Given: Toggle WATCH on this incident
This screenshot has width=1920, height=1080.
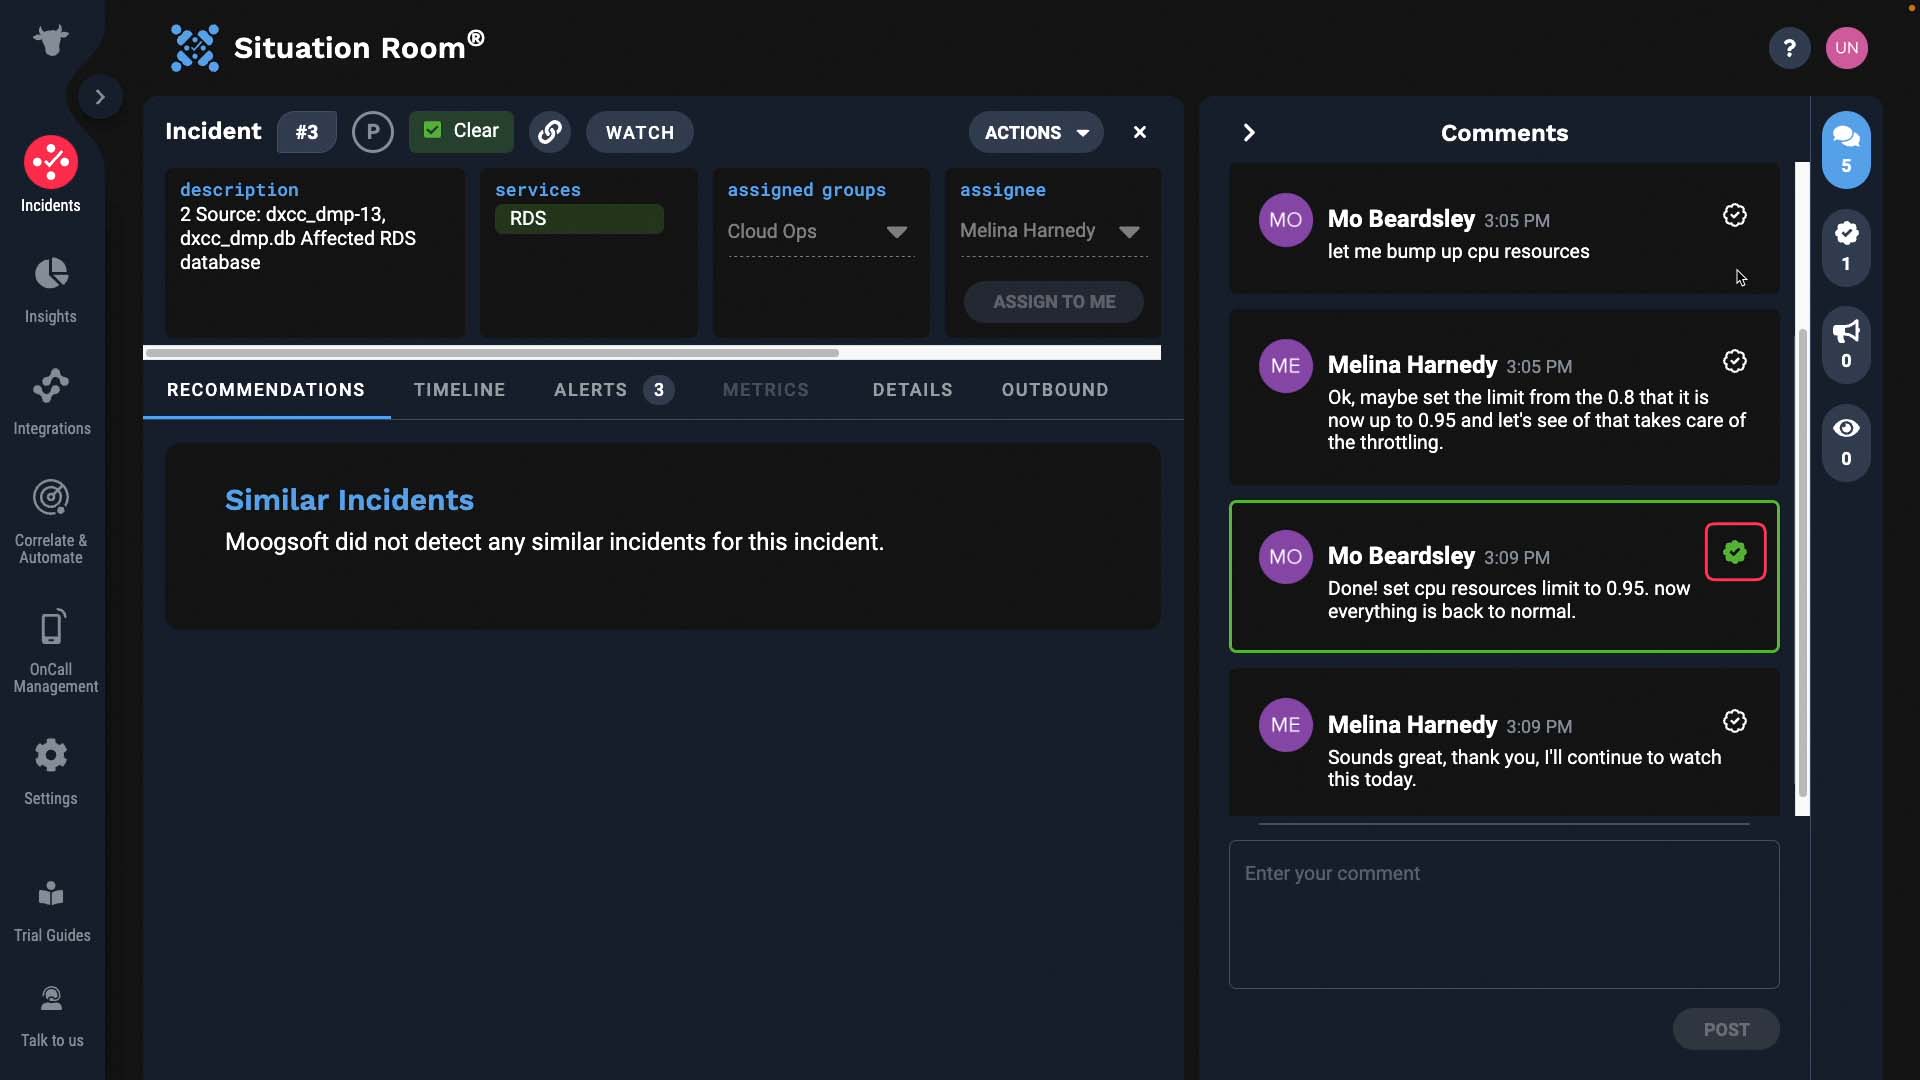Looking at the screenshot, I should [640, 132].
